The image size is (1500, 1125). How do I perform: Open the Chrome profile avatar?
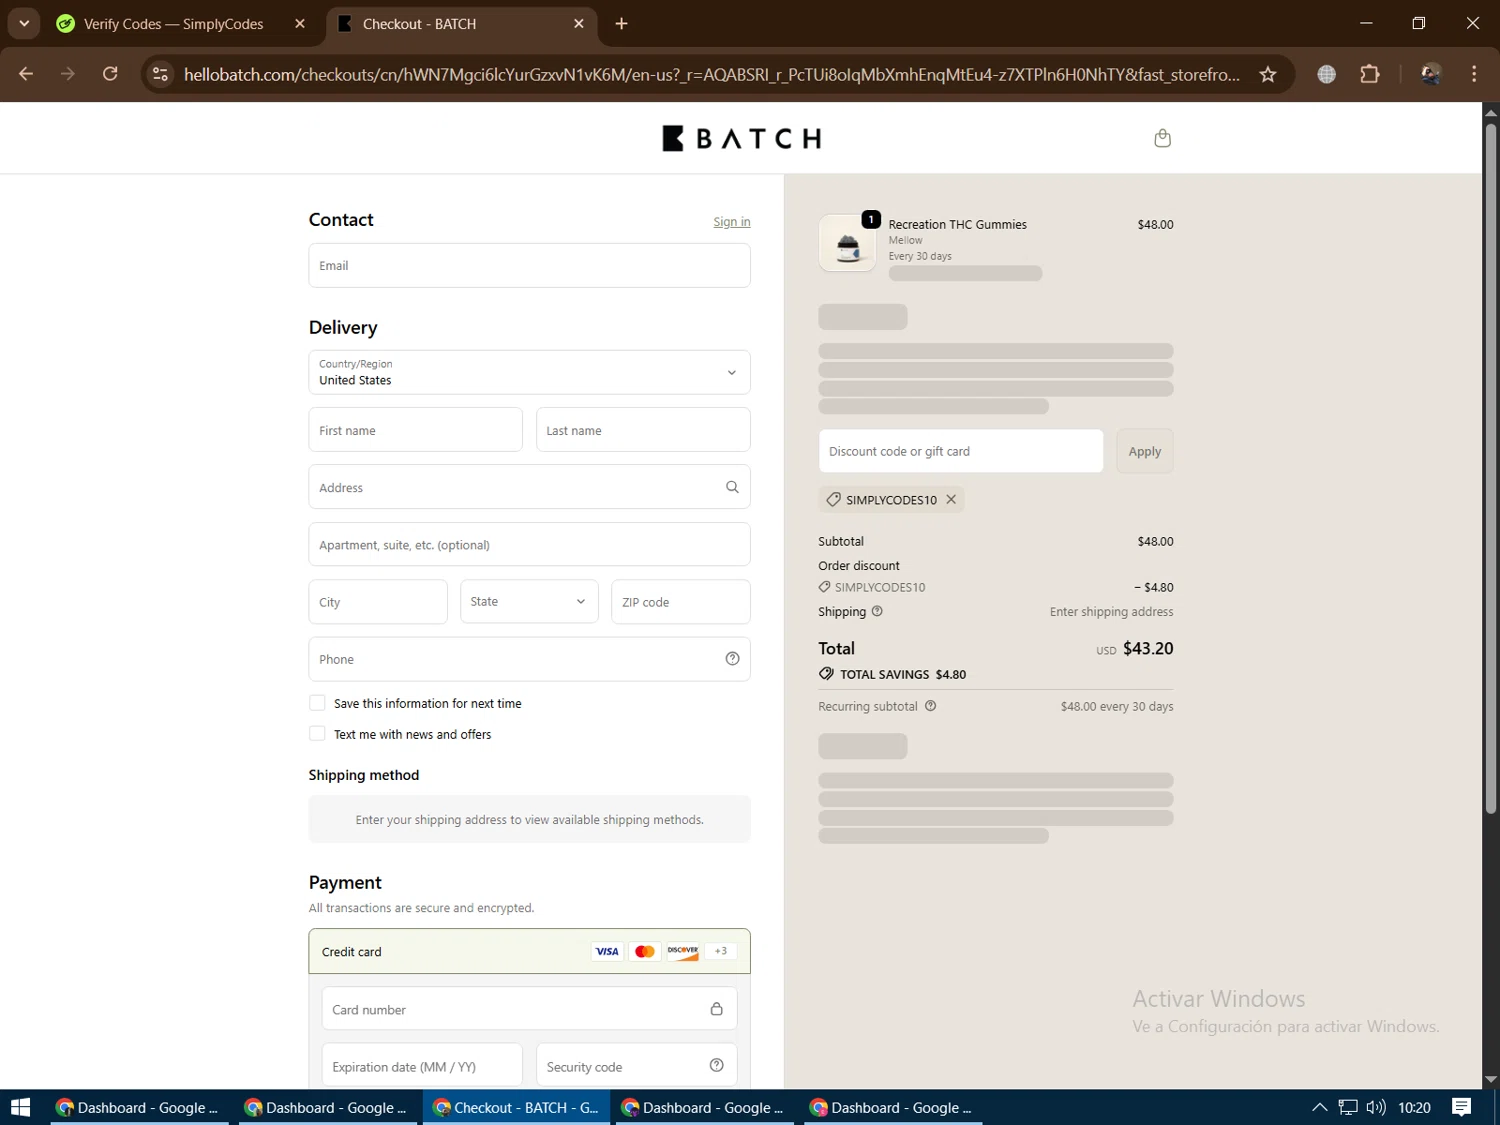click(1431, 74)
